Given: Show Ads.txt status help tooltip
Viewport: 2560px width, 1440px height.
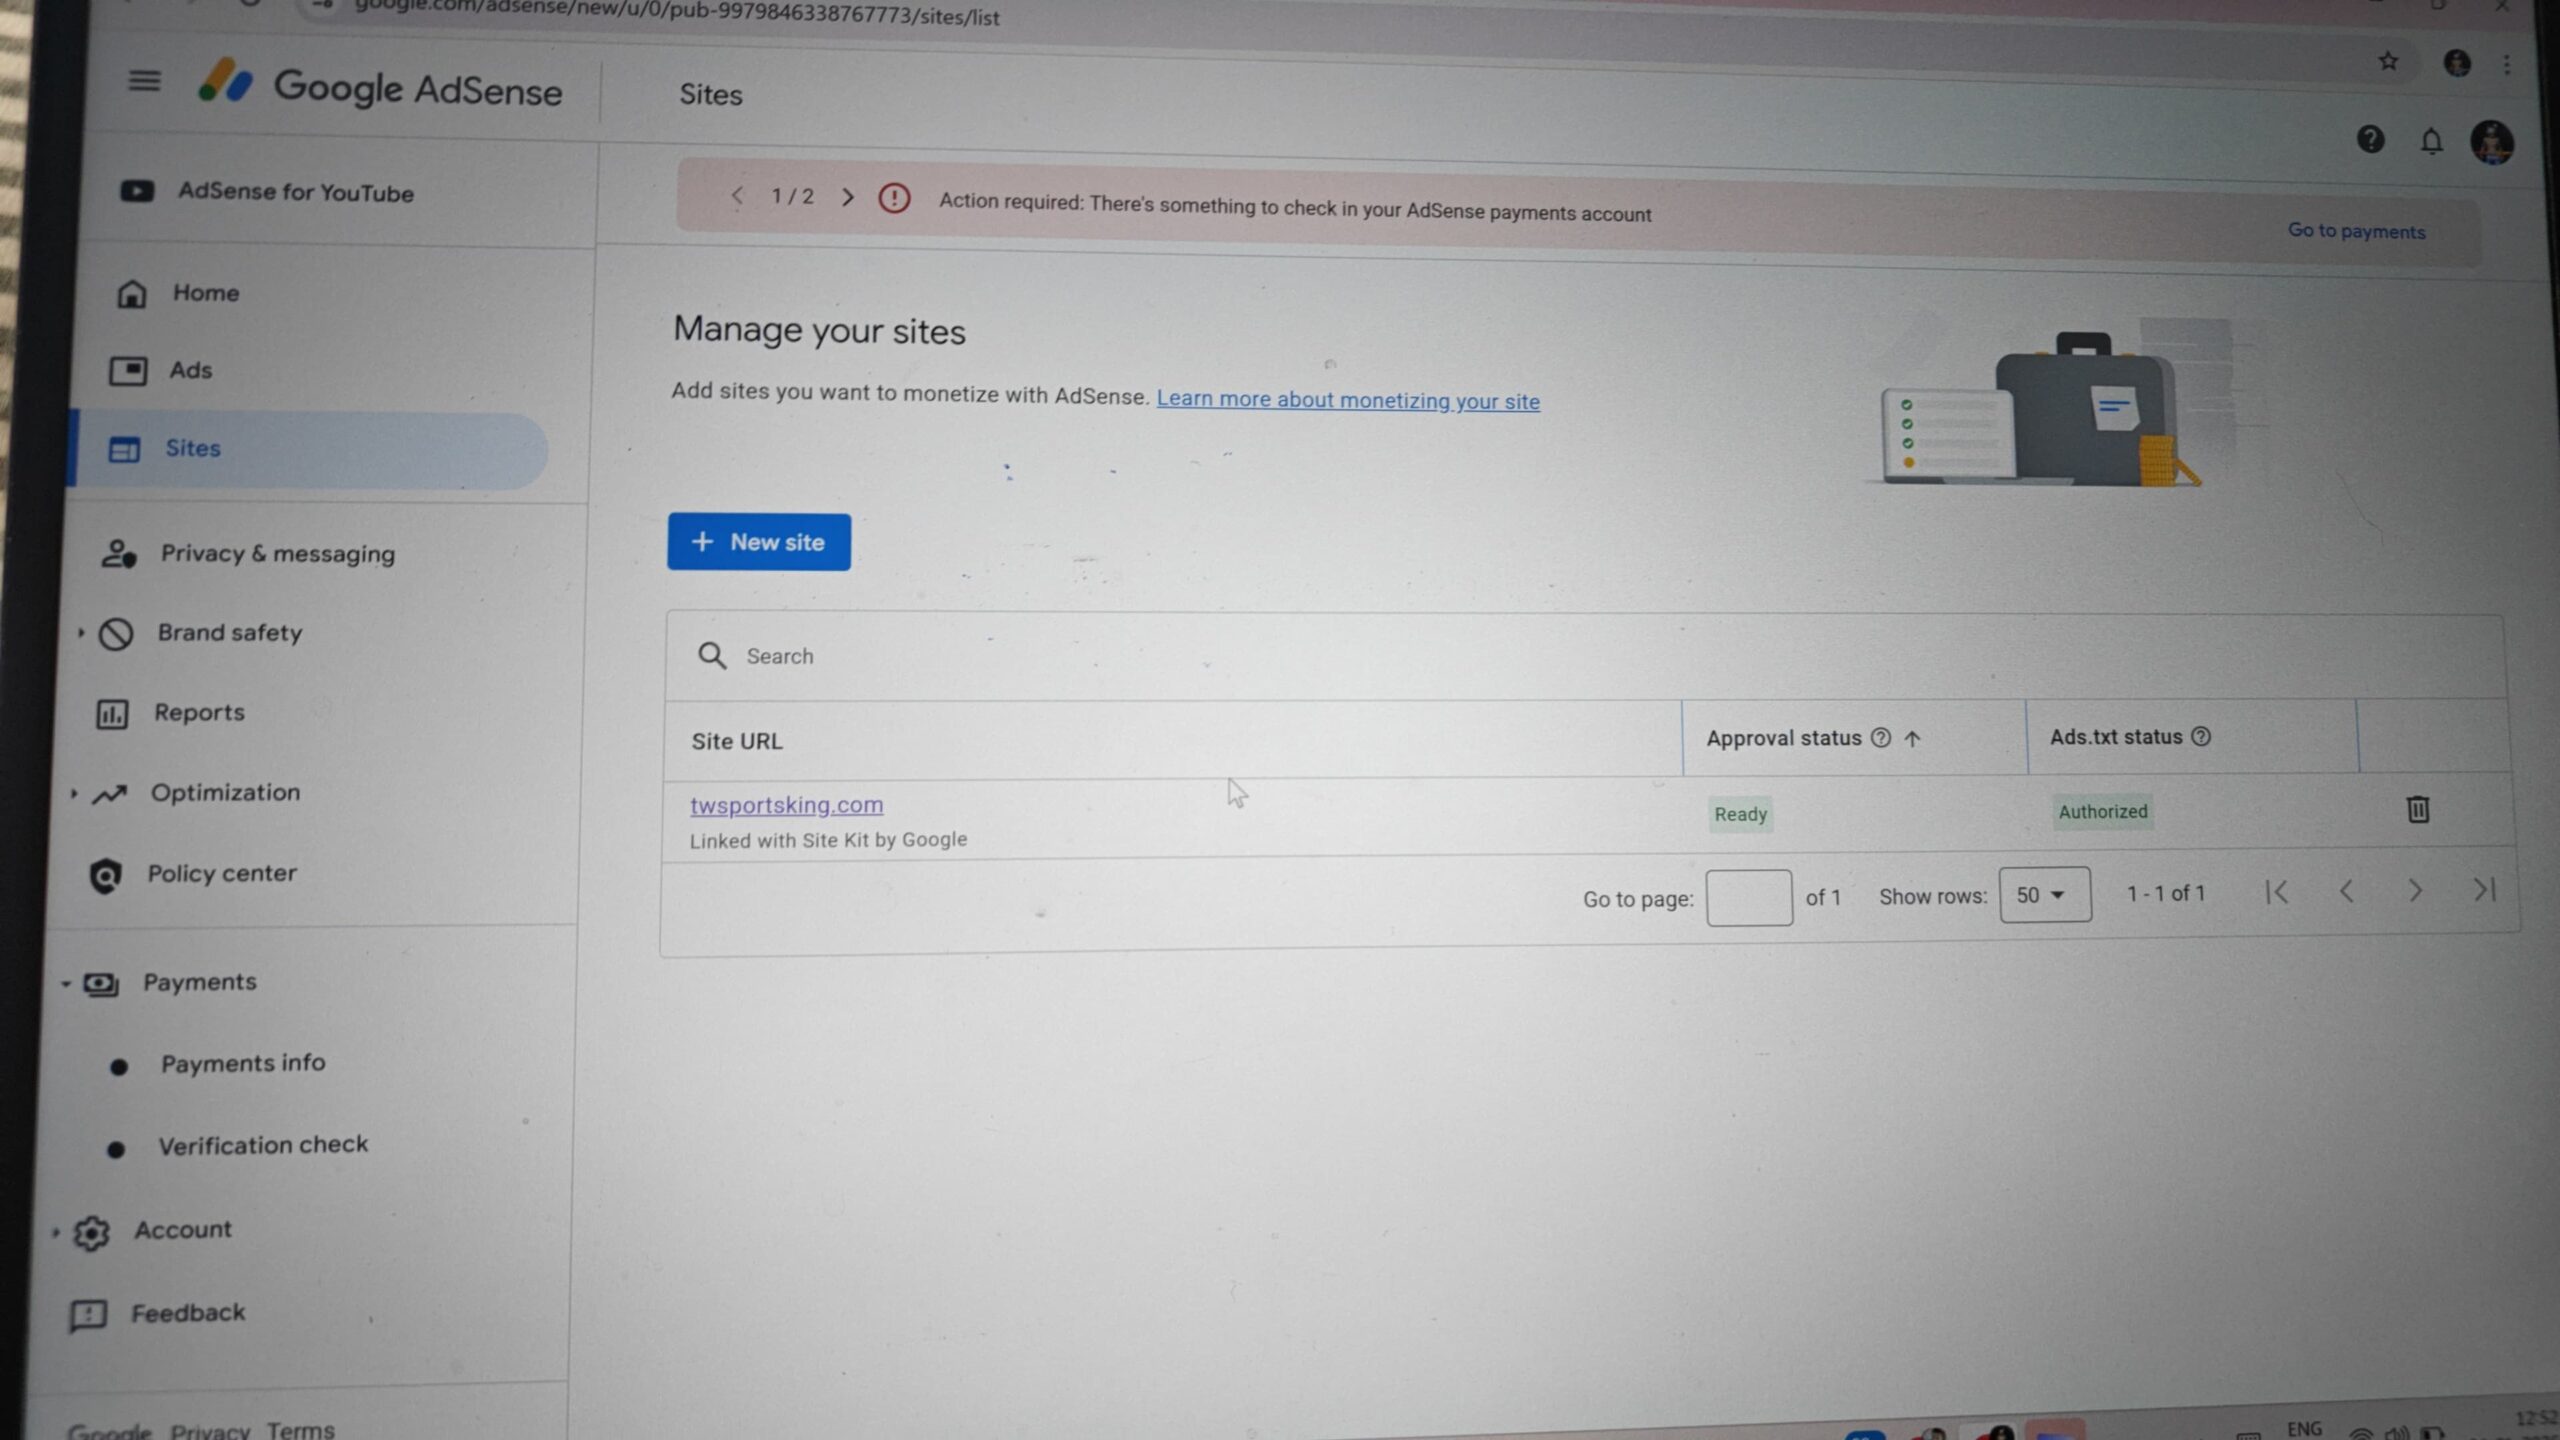Looking at the screenshot, I should pos(2201,736).
